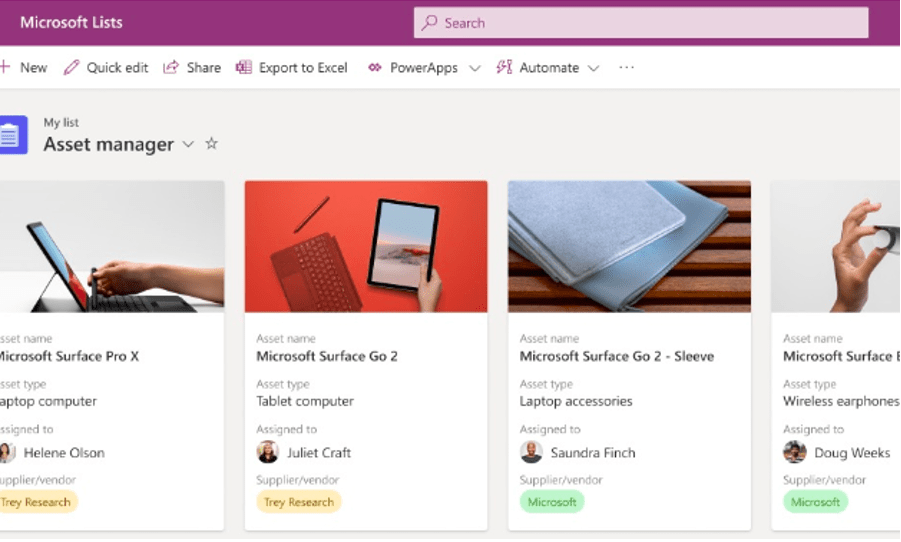Click Trey Research tag on Surface Go 2
The image size is (901, 542).
(299, 502)
